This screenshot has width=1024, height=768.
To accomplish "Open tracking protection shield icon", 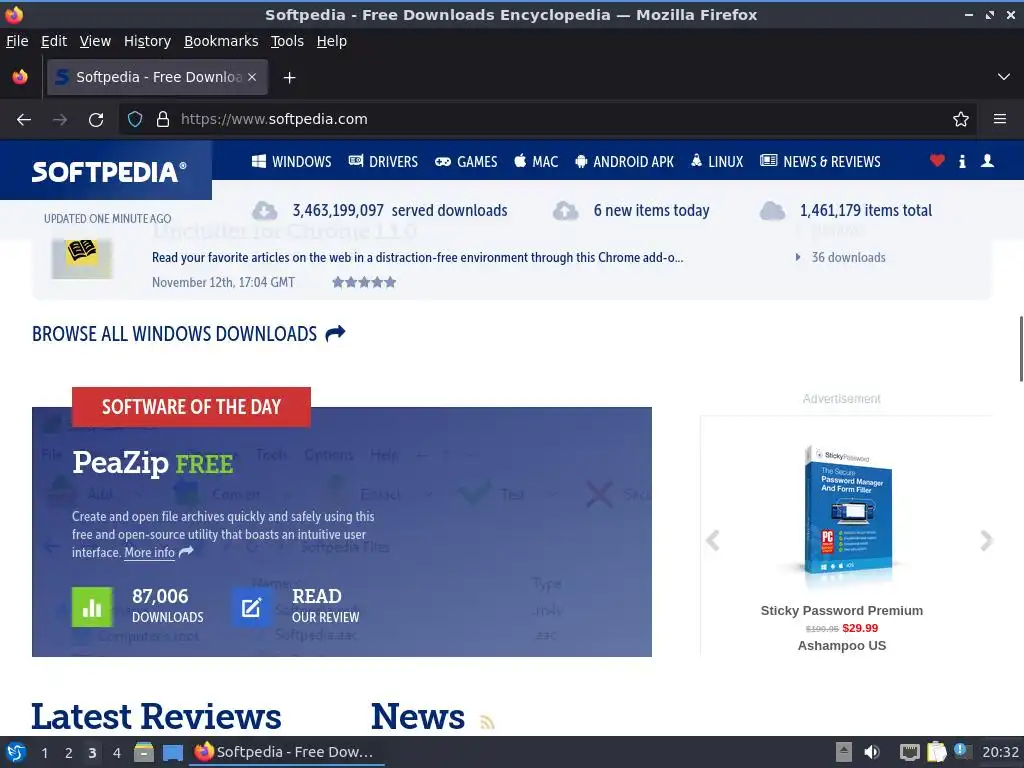I will (x=135, y=120).
